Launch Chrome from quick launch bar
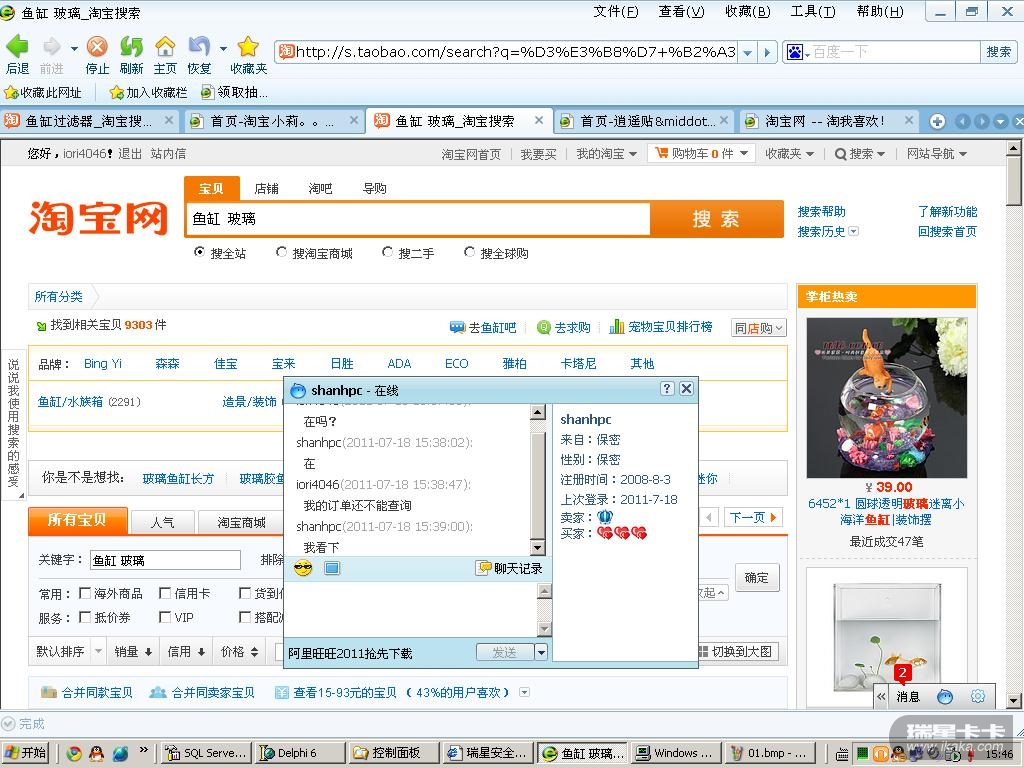 click(74, 753)
